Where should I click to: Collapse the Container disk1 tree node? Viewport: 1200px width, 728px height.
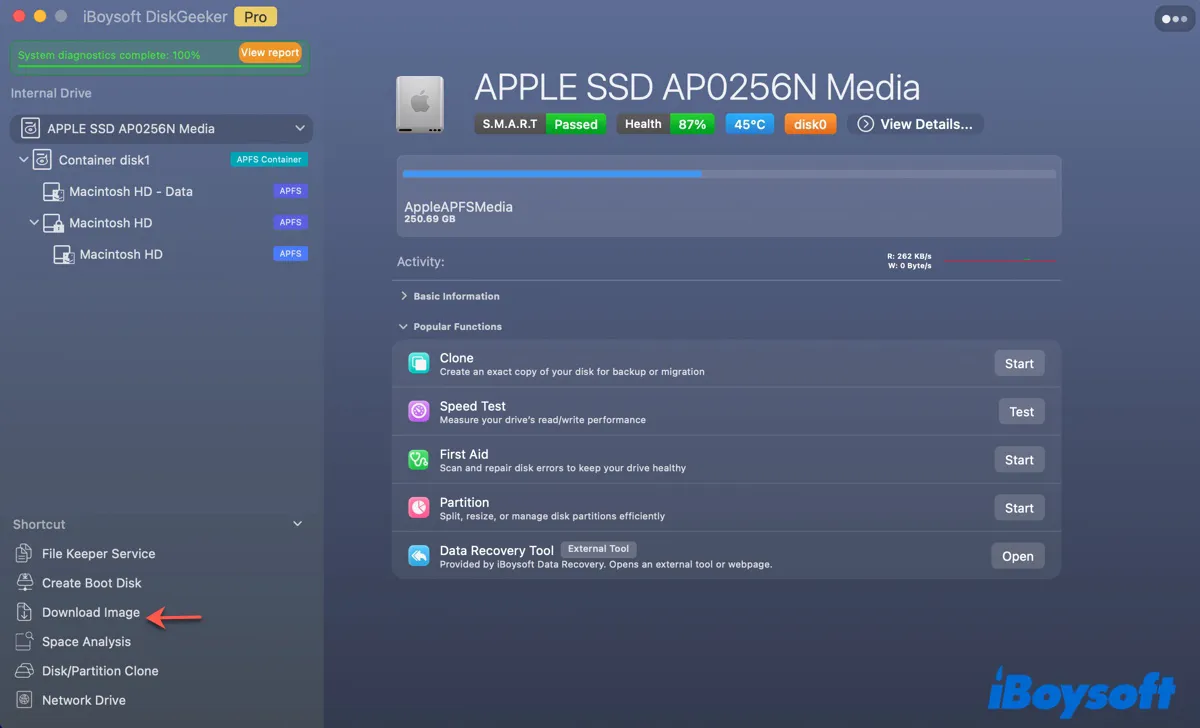(24, 159)
